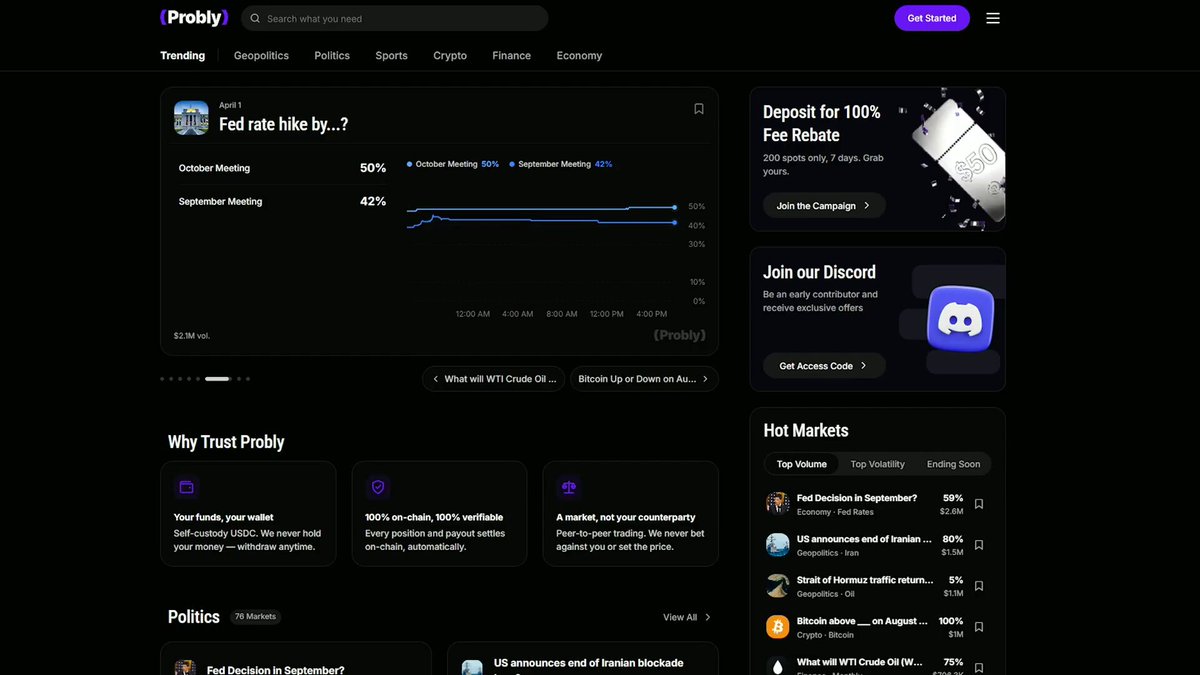
Task: Click the 76 Markets badge
Action: click(x=255, y=617)
